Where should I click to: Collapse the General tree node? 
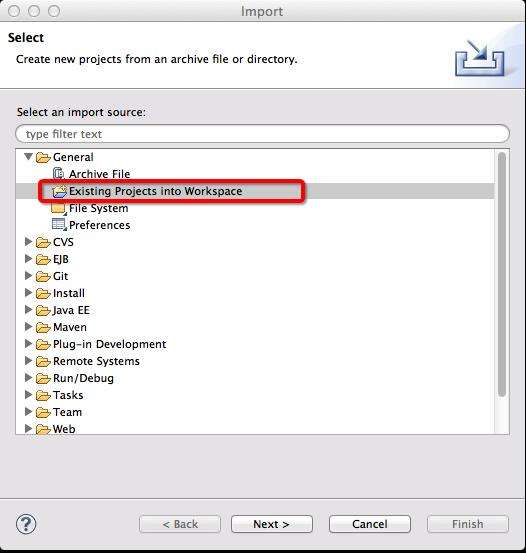point(29,157)
